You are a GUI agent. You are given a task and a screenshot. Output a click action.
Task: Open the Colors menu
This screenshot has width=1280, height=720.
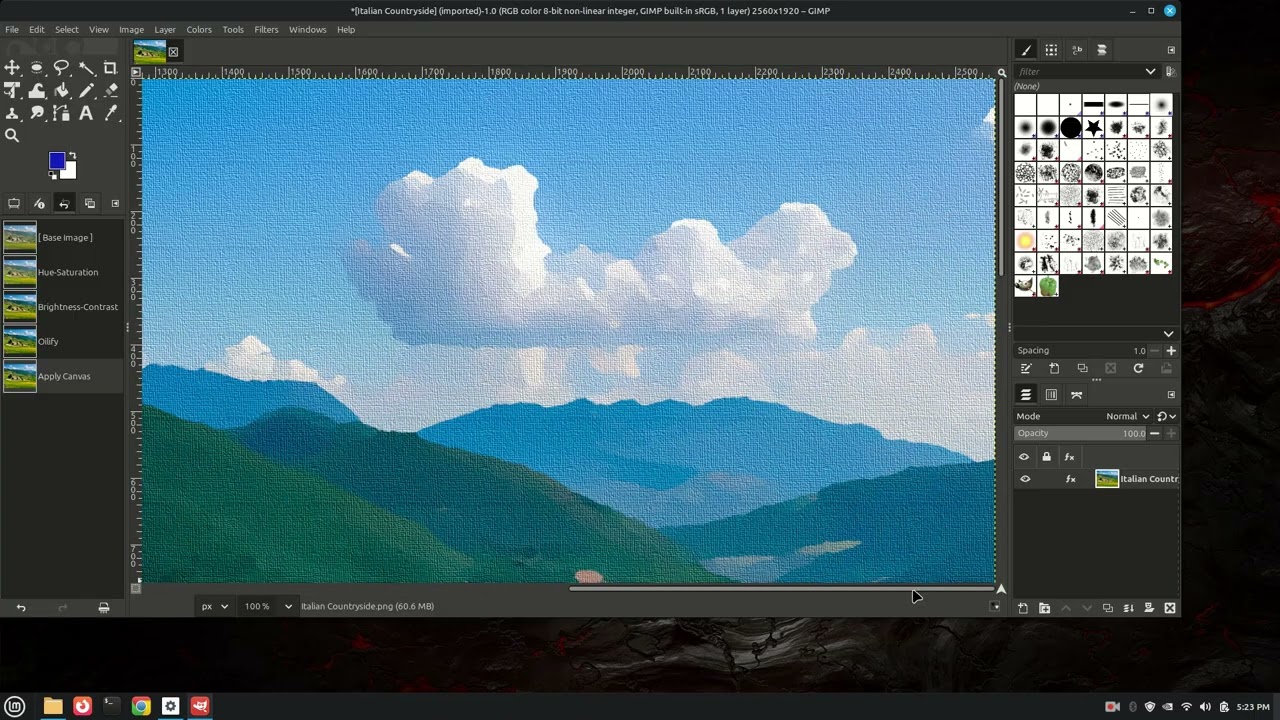tap(199, 29)
